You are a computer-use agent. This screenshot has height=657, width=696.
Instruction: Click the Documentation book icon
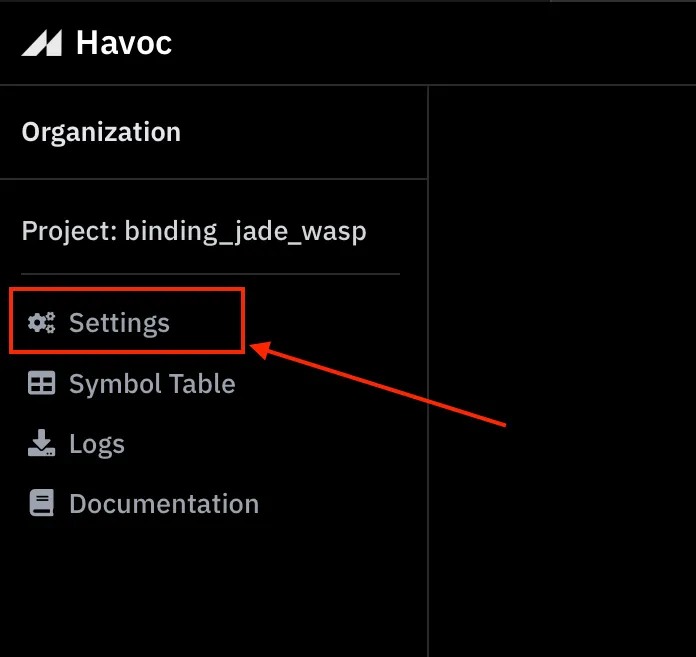[42, 503]
